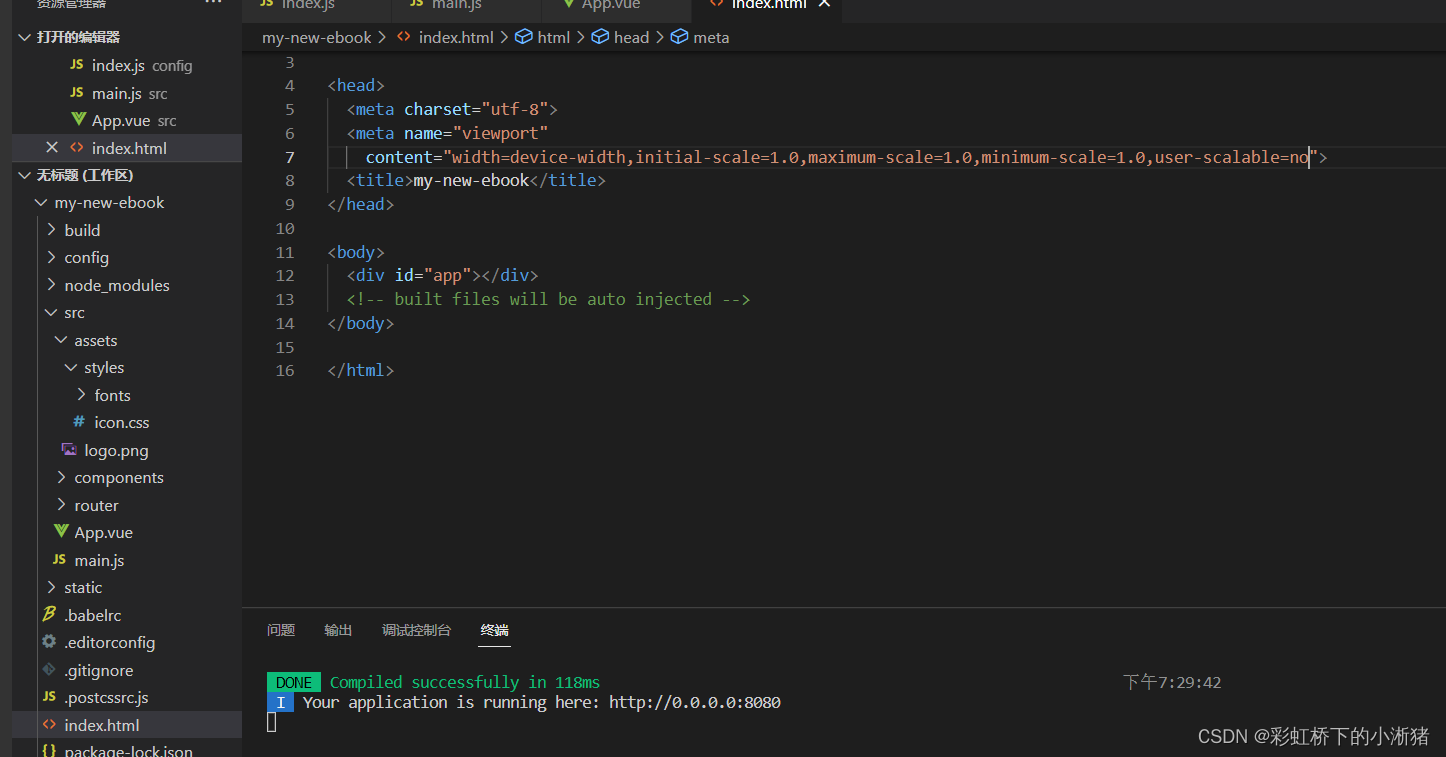Viewport: 1446px width, 757px height.
Task: Click the terminal input cursor
Action: [x=271, y=722]
